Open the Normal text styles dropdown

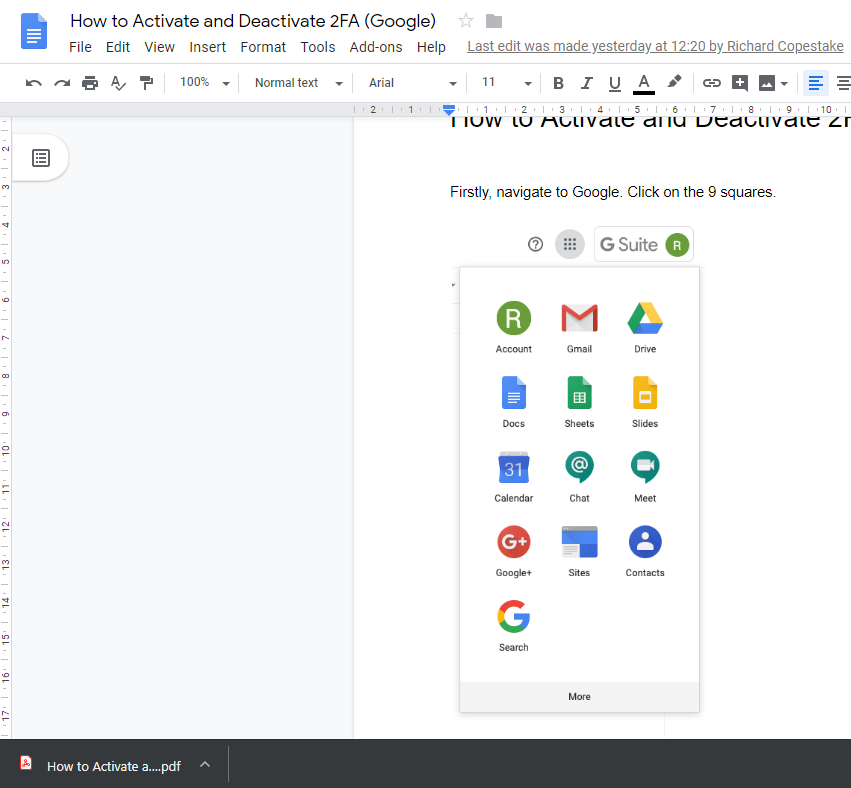299,82
